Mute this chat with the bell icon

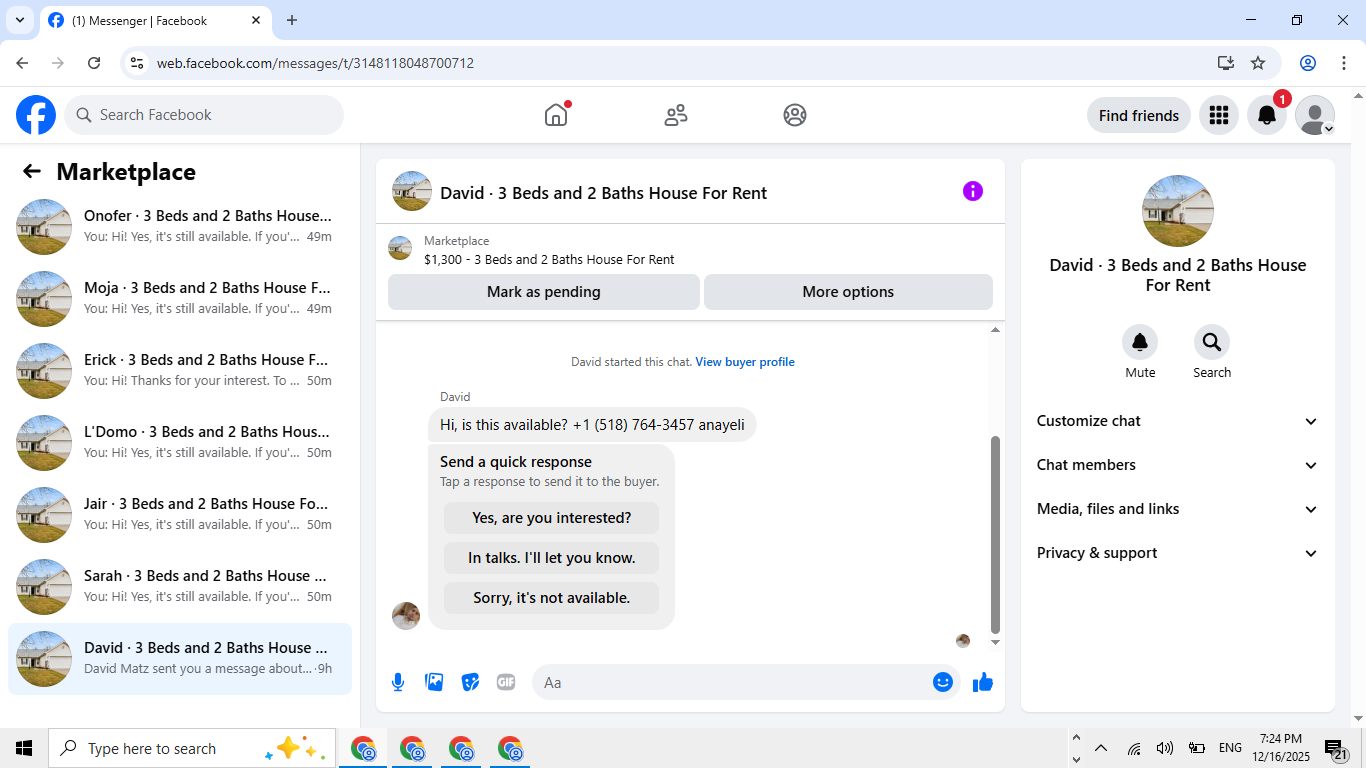(x=1140, y=343)
